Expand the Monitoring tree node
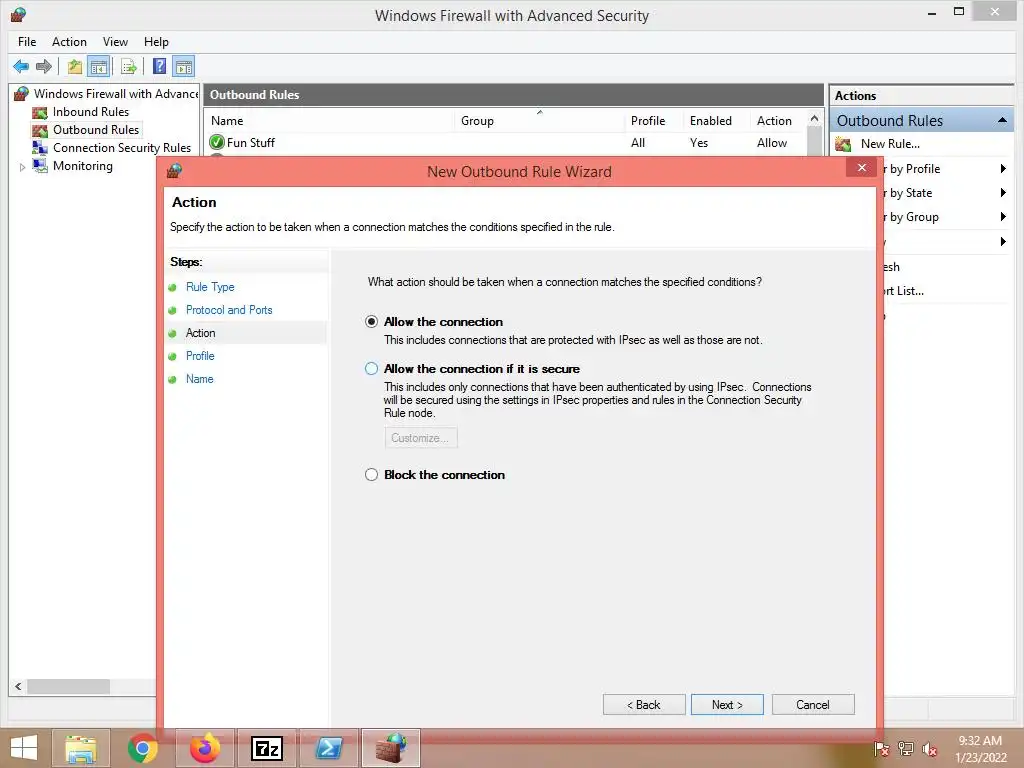Viewport: 1024px width, 768px height. [x=22, y=167]
